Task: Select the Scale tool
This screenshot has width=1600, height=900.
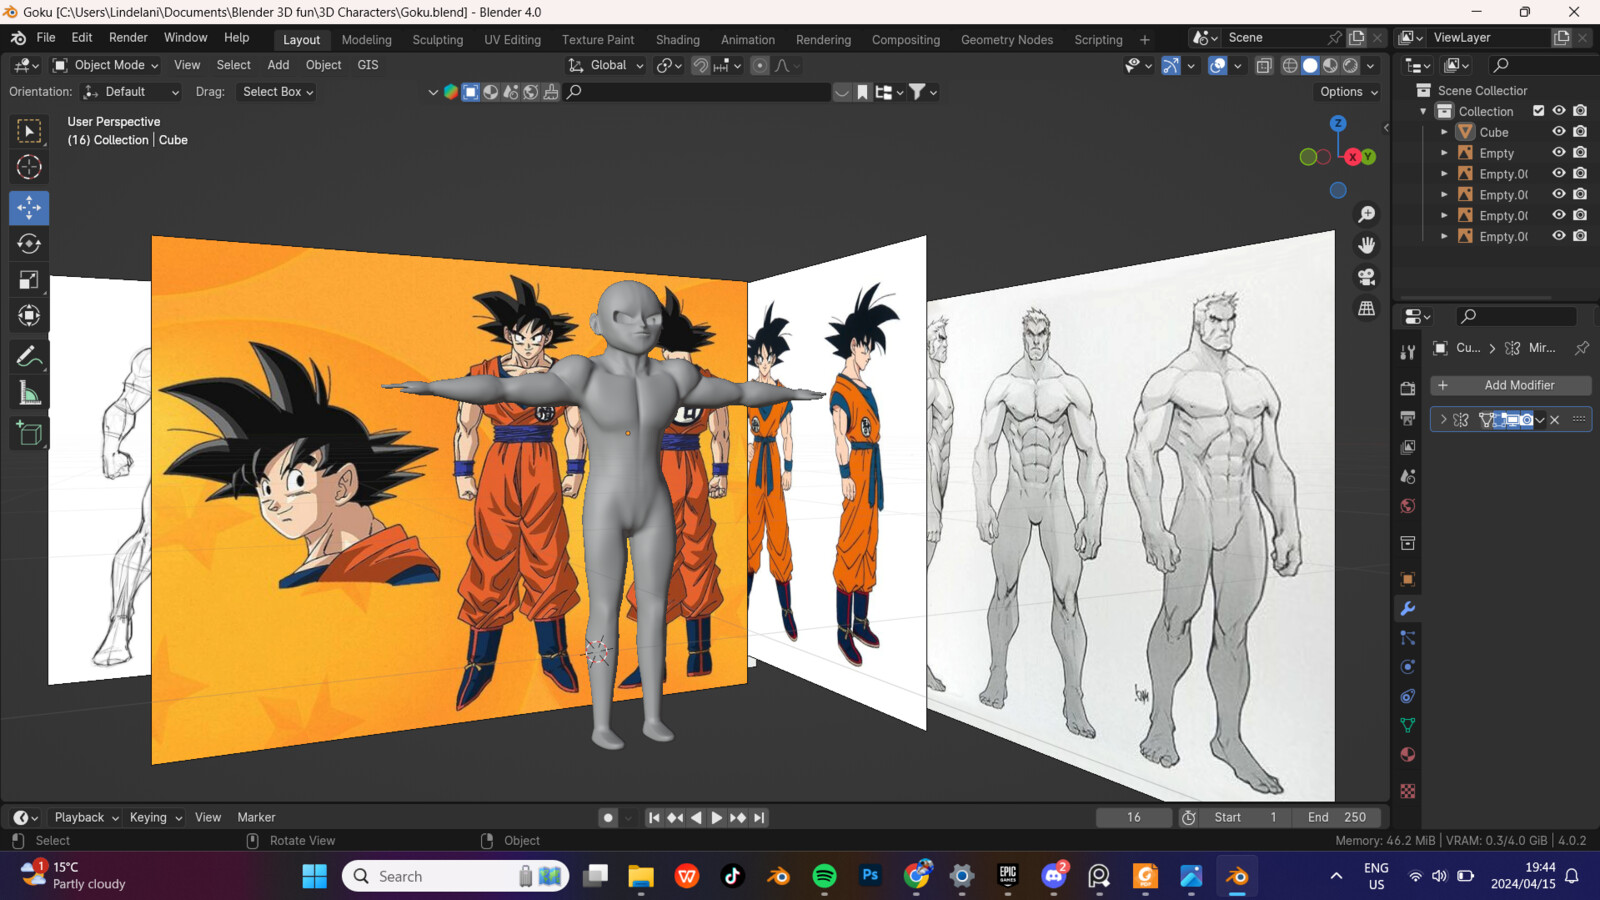Action: pyautogui.click(x=29, y=280)
